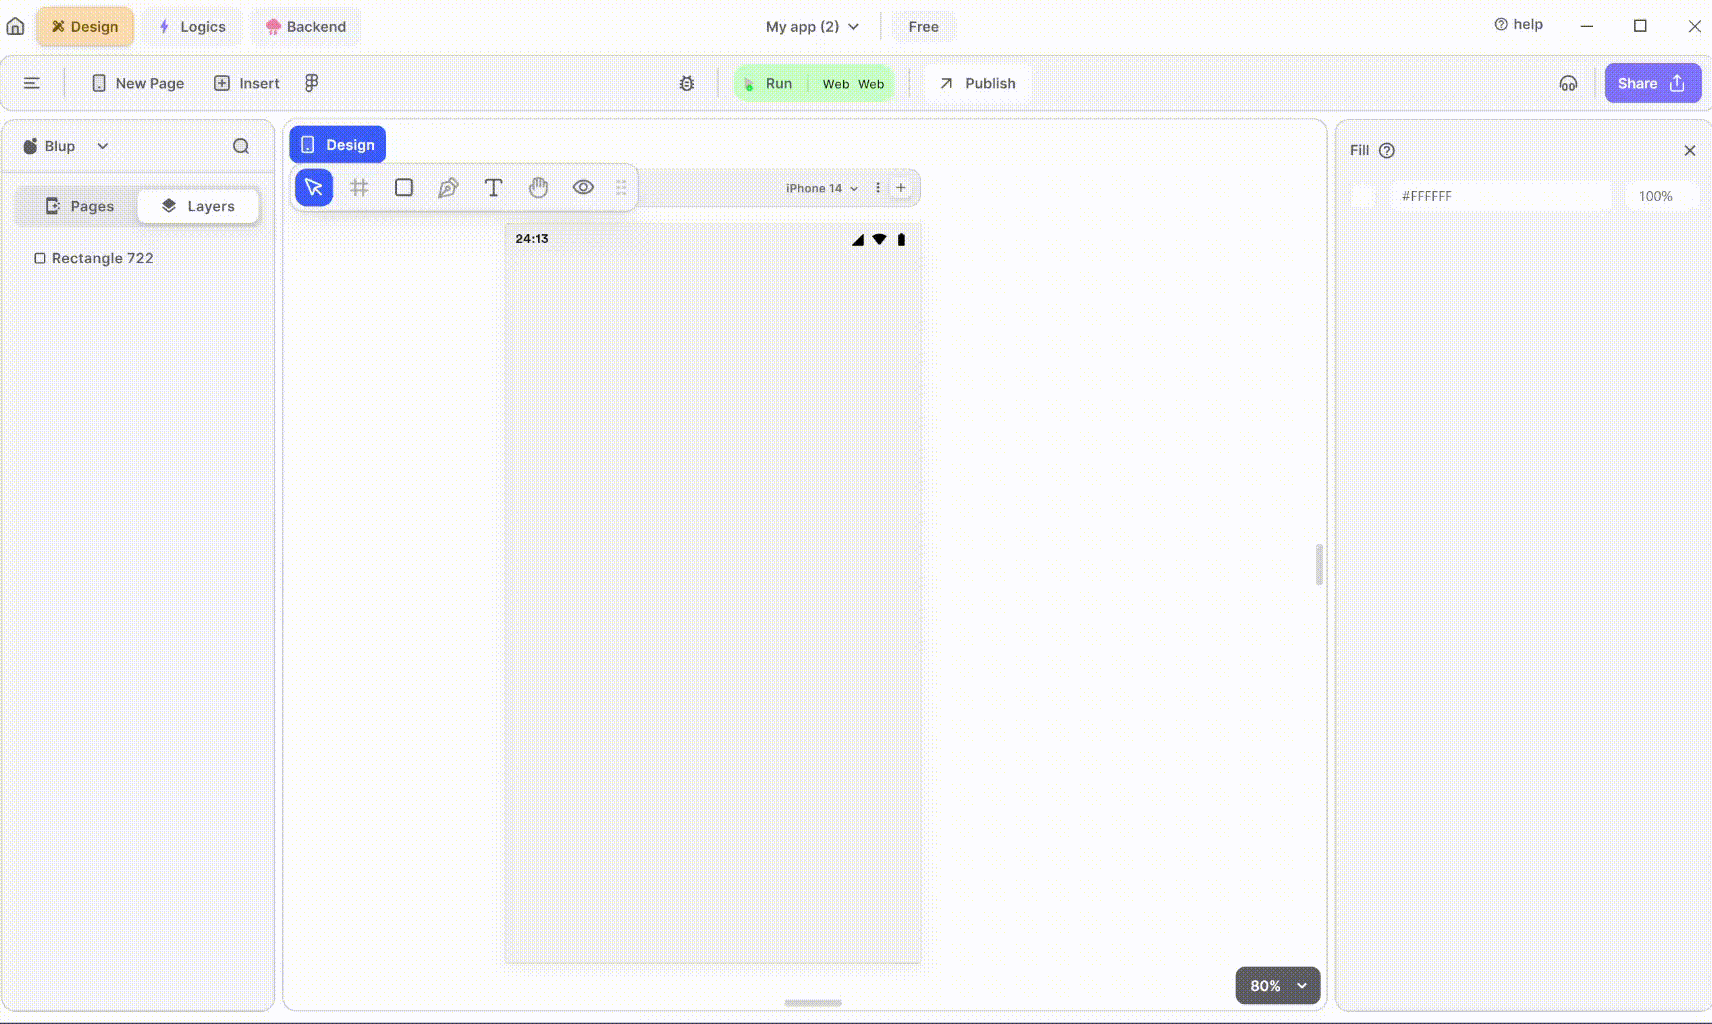Click the headphones support icon
This screenshot has height=1024, width=1712.
[1567, 83]
